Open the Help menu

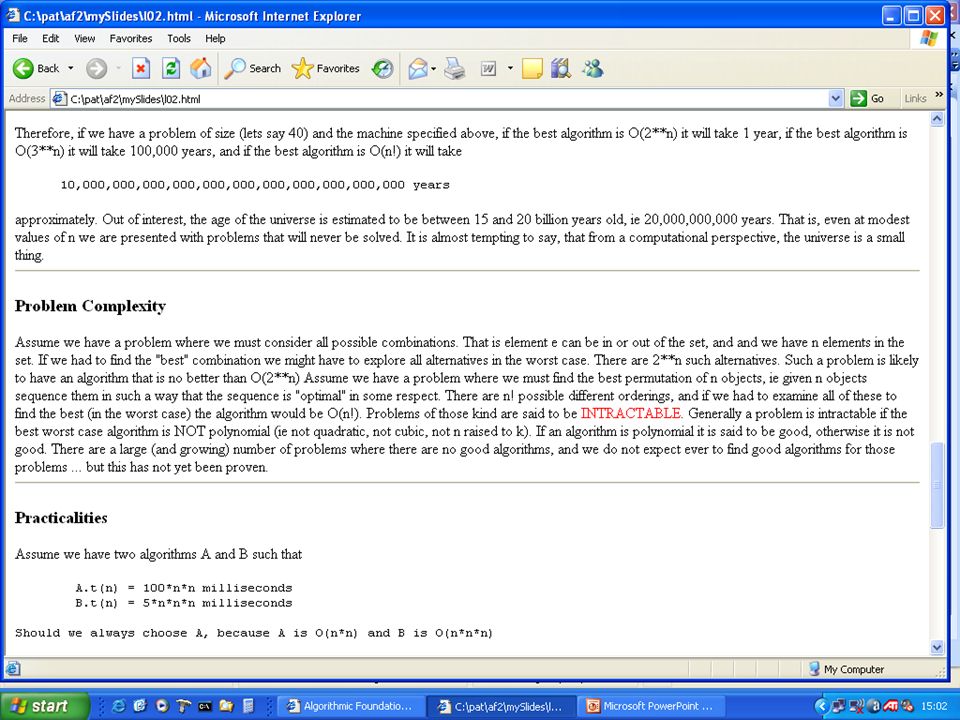click(215, 39)
